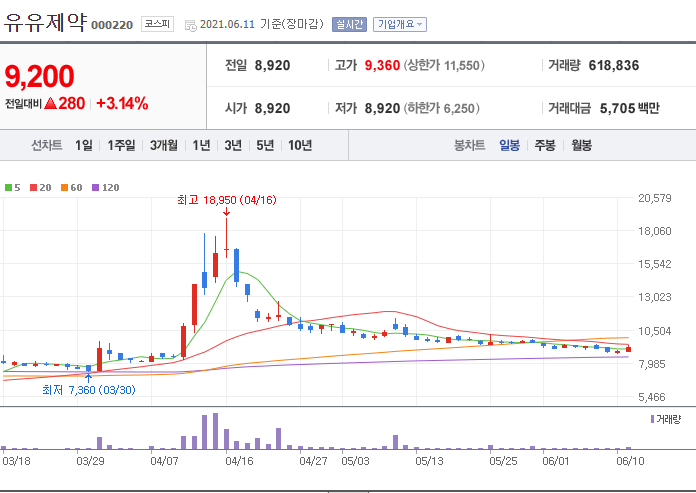Click the 코스피 market badge

158,24
